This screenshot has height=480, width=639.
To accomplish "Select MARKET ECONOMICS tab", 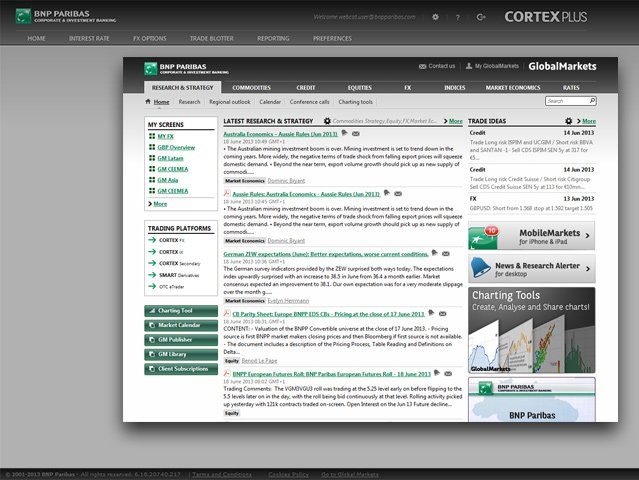I will tap(513, 88).
